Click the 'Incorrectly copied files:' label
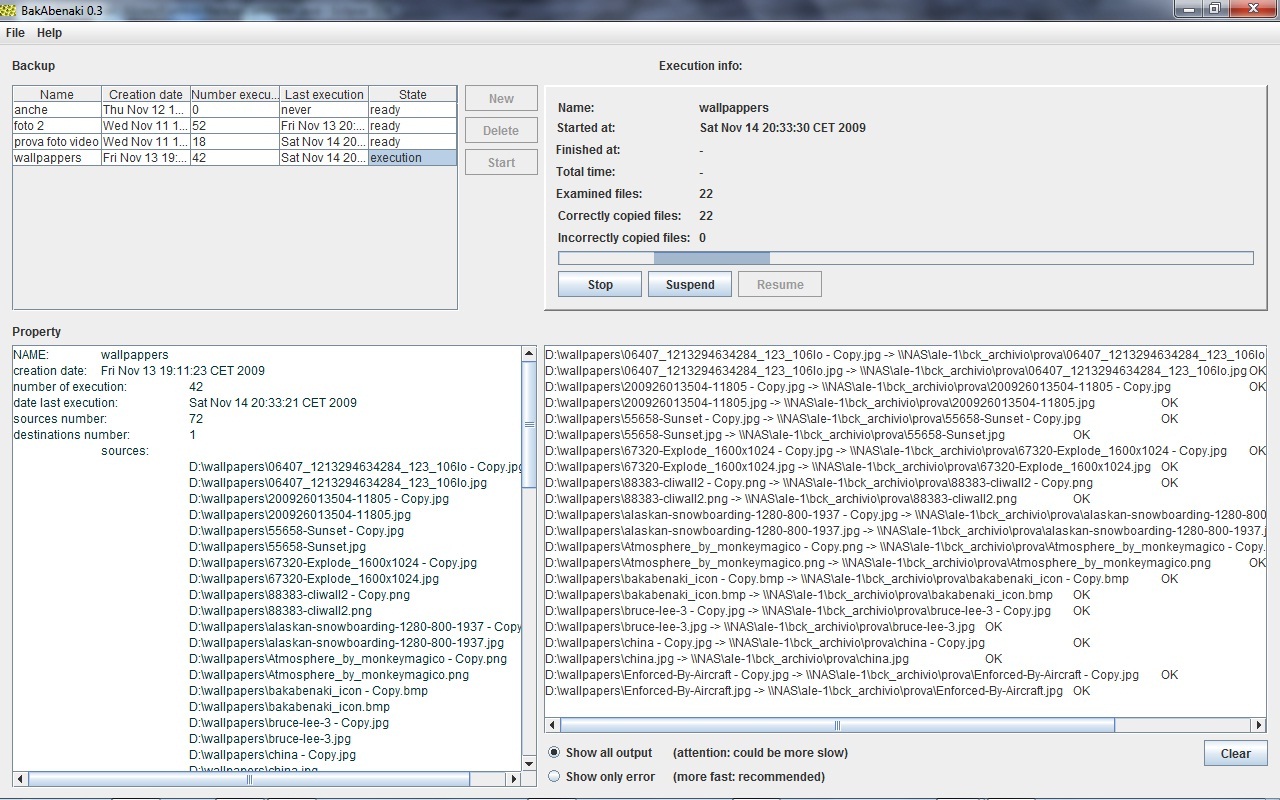Image resolution: width=1280 pixels, height=800 pixels. 624,238
